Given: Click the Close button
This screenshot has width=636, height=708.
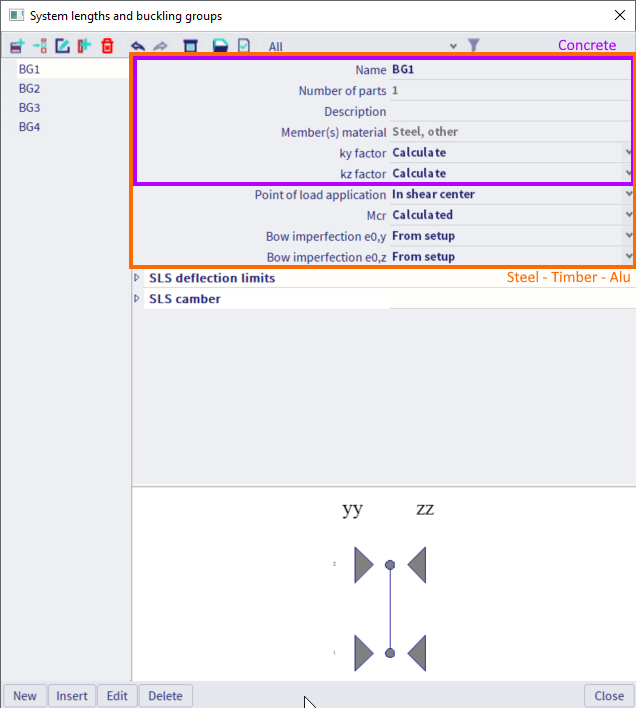Looking at the screenshot, I should point(609,696).
